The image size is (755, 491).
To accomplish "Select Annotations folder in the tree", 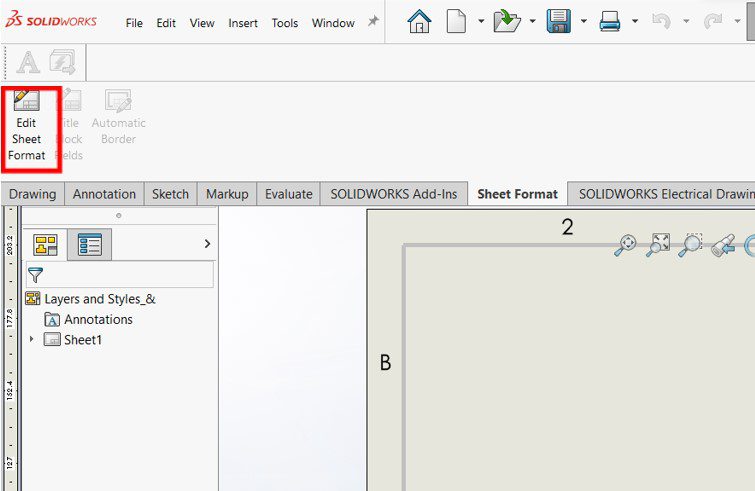I will [98, 320].
